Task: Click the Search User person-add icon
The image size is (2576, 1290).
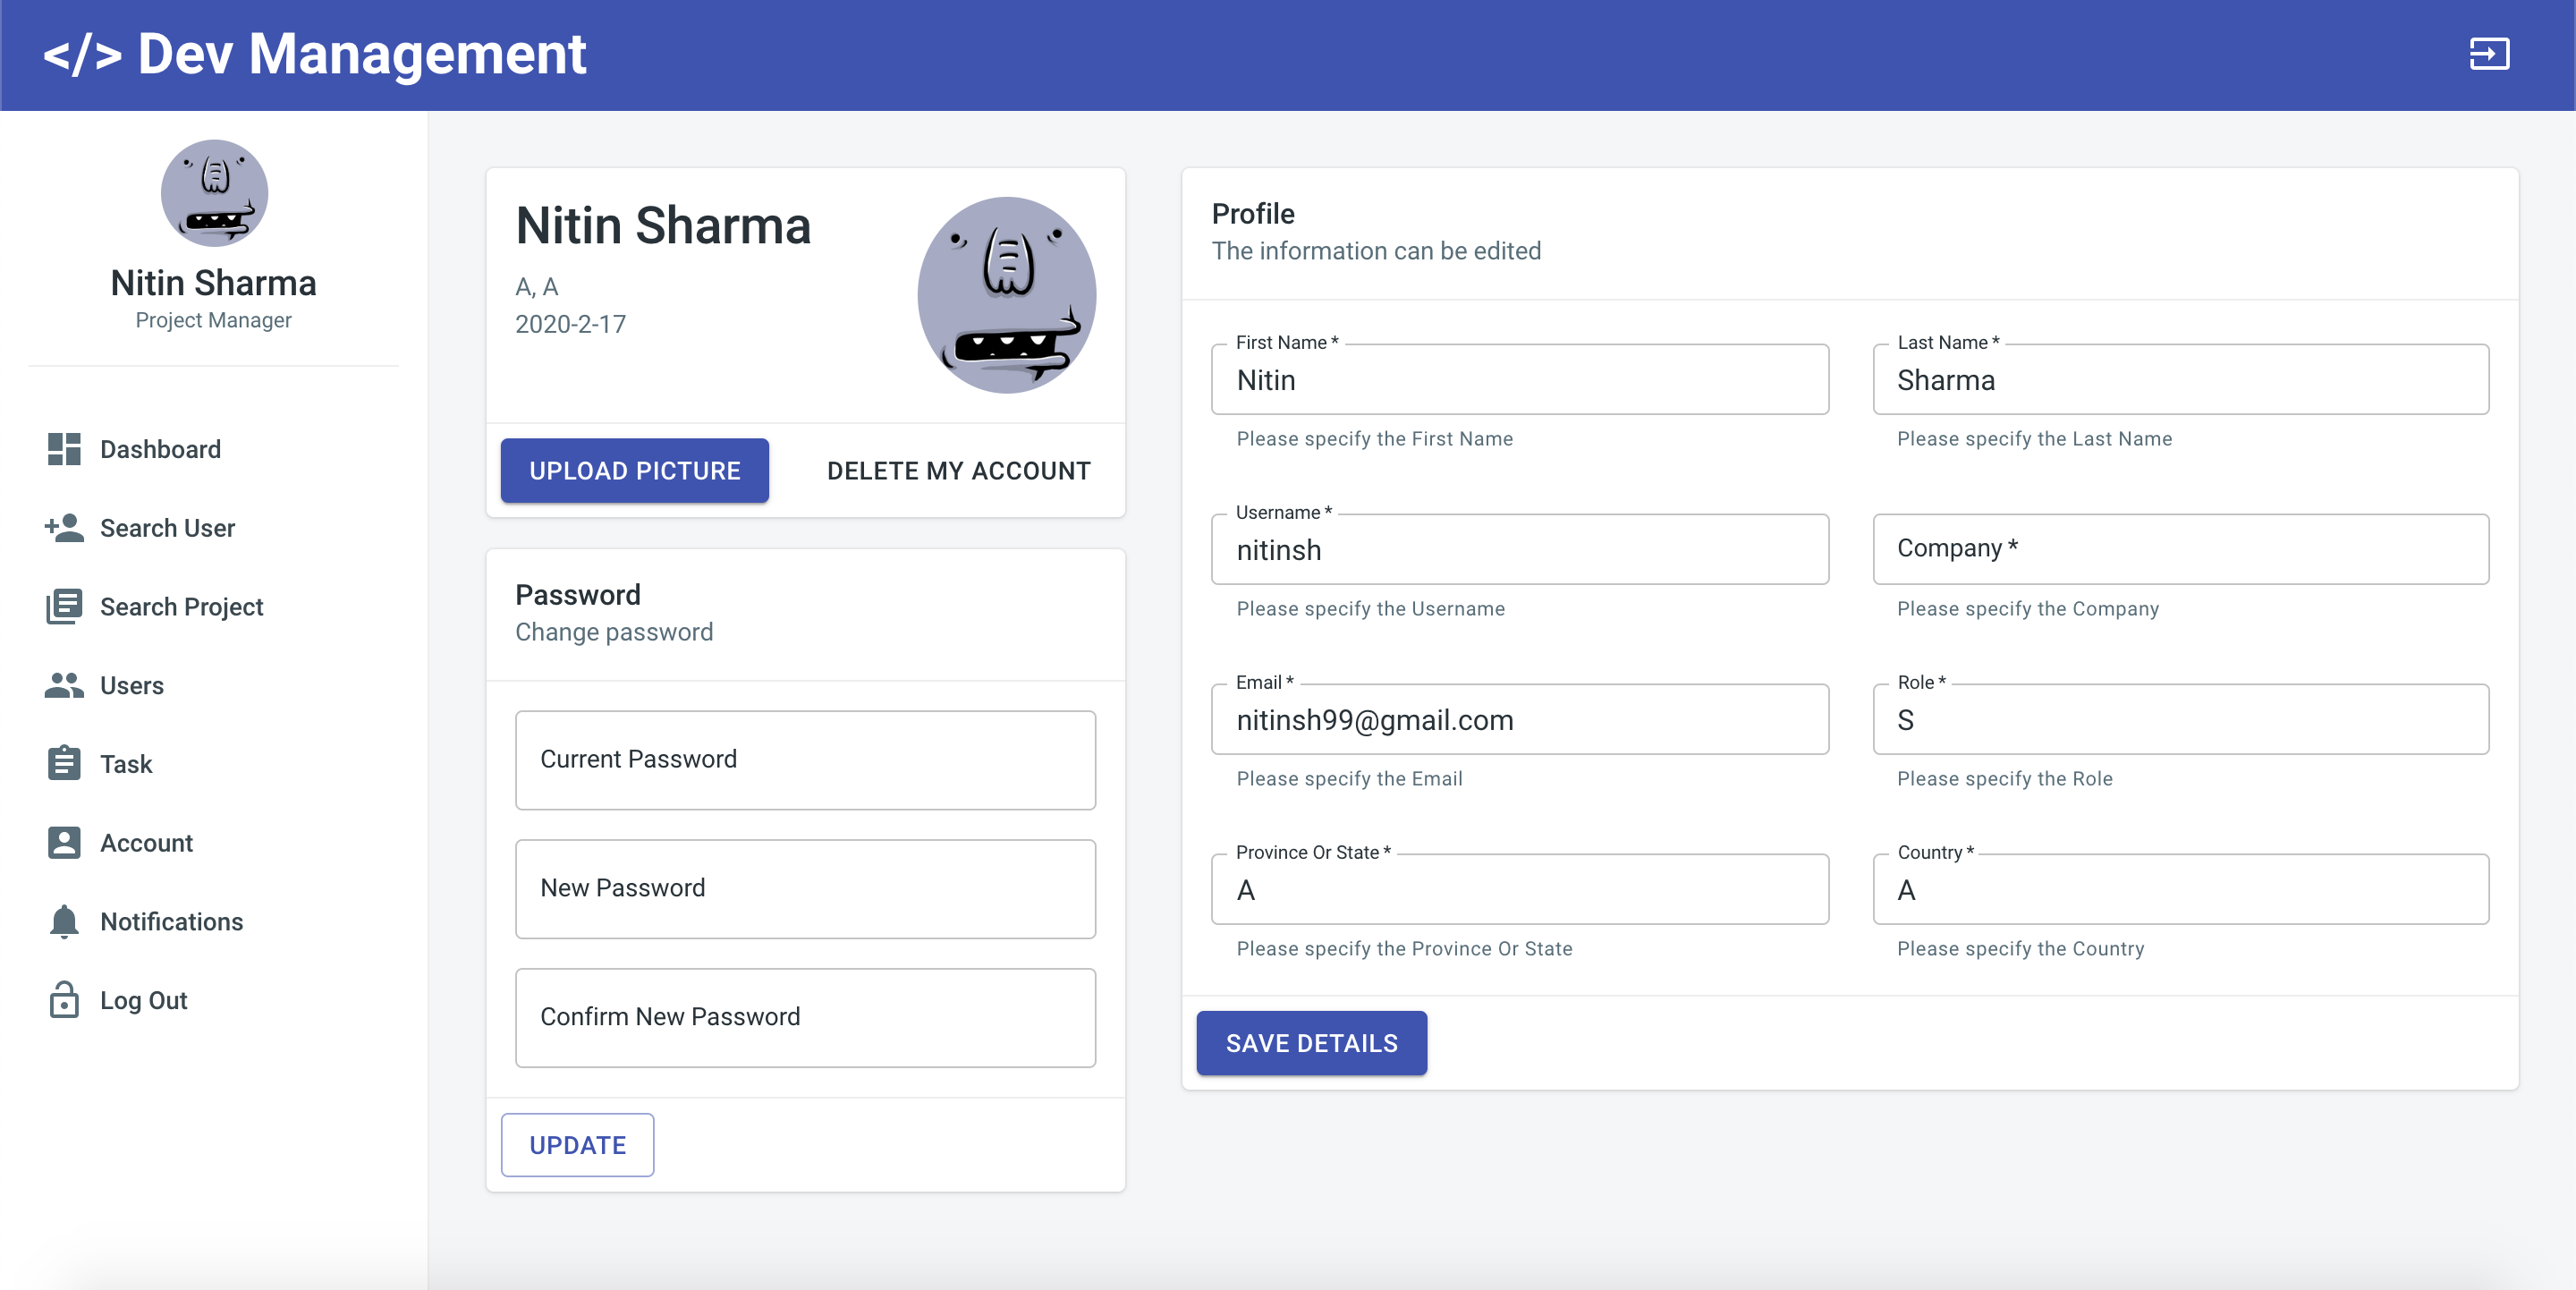Action: tap(64, 528)
